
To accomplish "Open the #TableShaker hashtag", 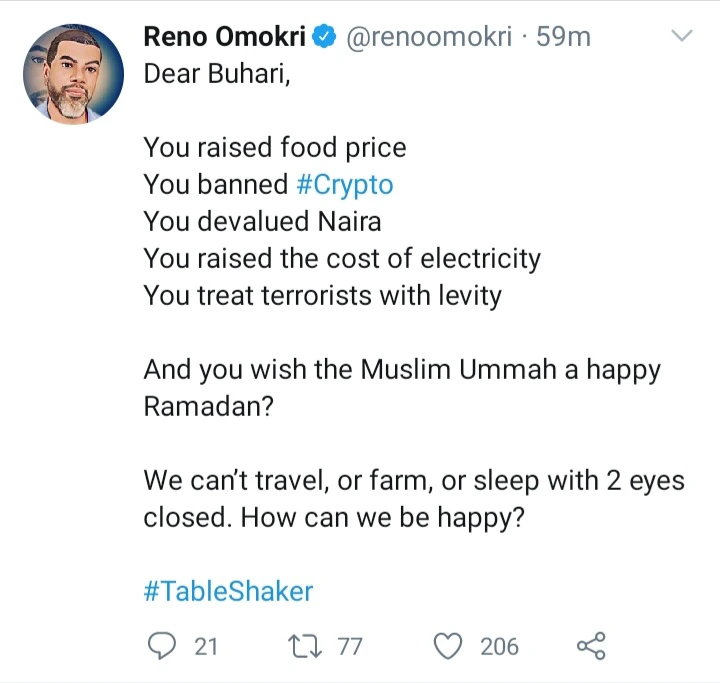I will pos(228,591).
